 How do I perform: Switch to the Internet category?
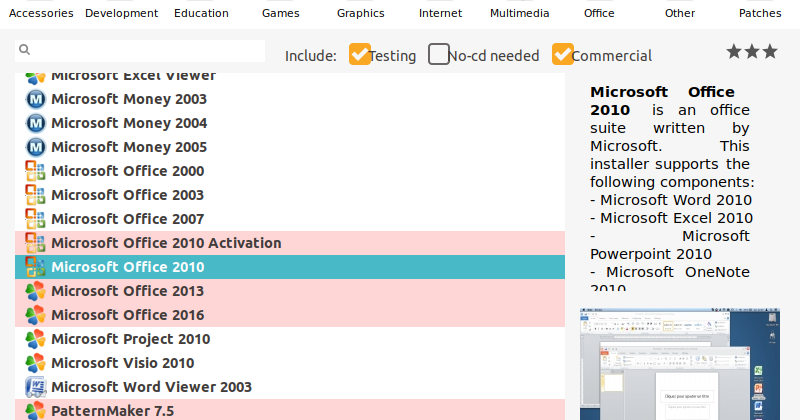[440, 13]
